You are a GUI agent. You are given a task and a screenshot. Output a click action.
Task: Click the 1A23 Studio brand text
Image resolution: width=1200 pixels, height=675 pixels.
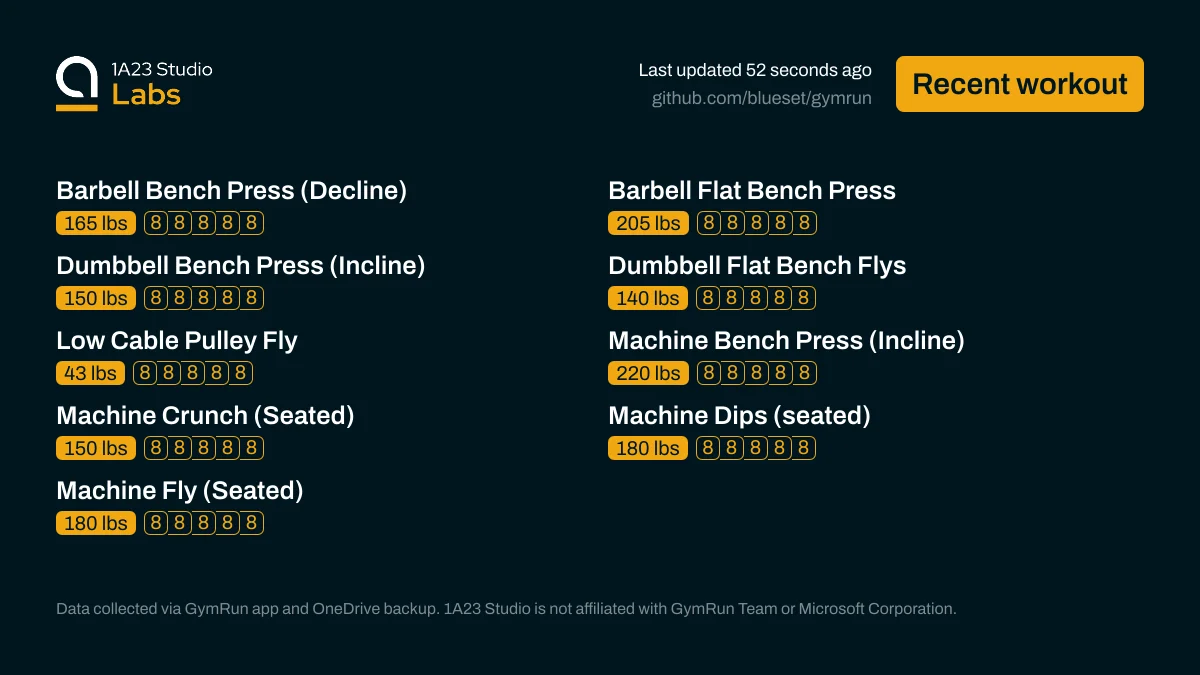click(x=162, y=69)
